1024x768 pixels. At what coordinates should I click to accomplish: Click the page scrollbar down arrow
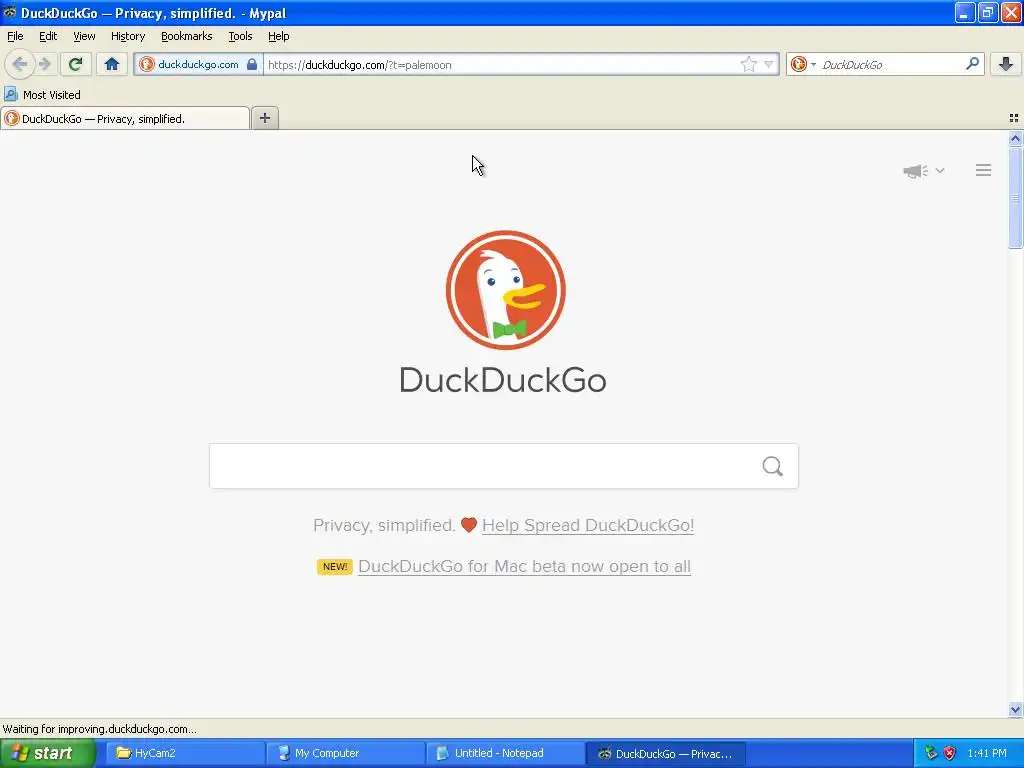pyautogui.click(x=1015, y=709)
